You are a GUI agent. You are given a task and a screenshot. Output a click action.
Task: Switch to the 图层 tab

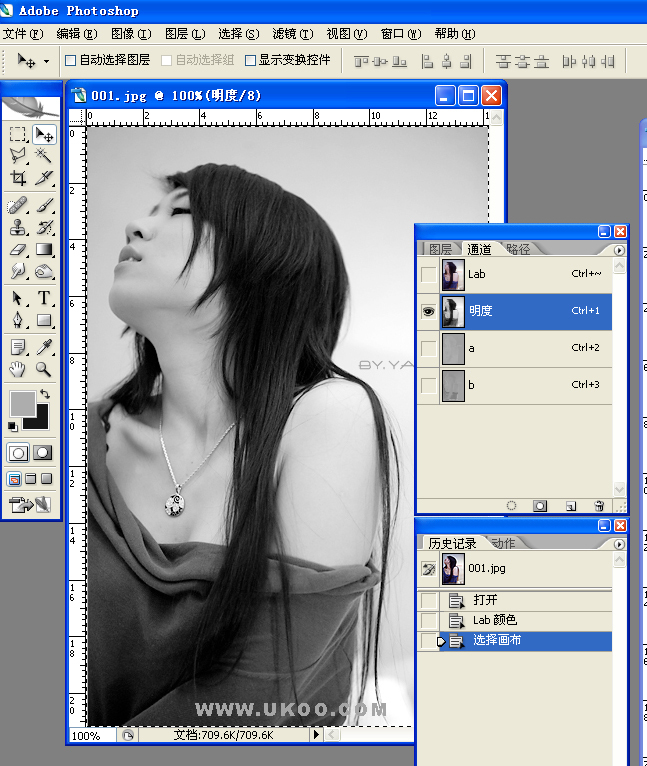440,249
